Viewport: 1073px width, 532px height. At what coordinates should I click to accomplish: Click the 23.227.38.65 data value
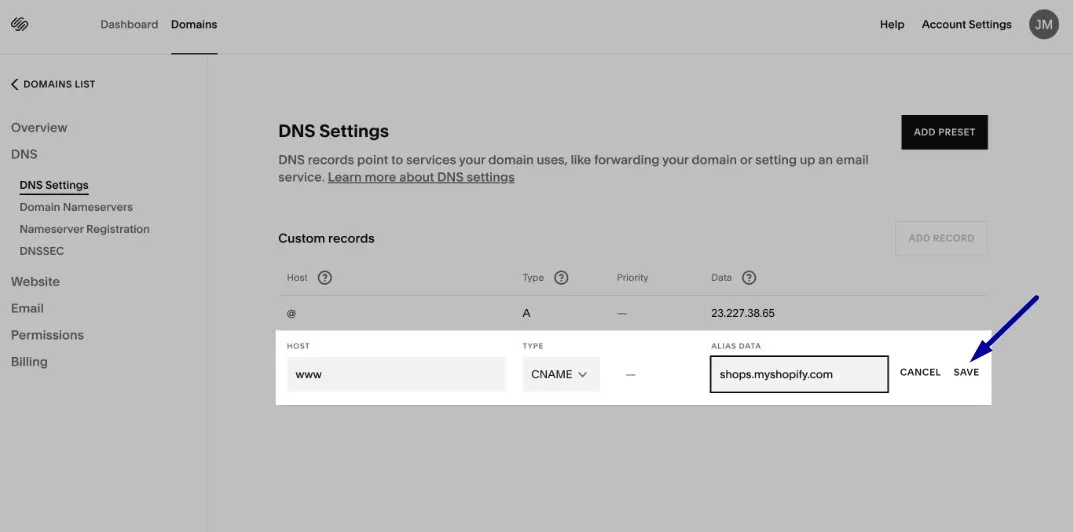coord(742,314)
